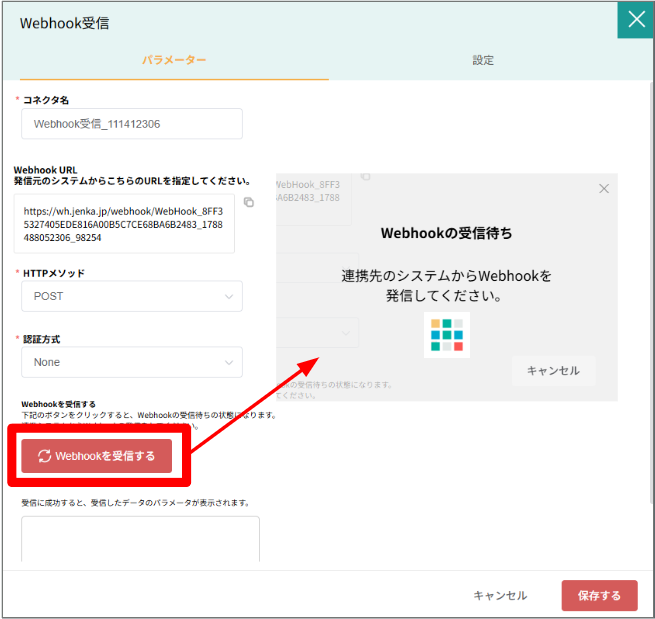Close the Webhook受信 dialog with the X

(636, 20)
